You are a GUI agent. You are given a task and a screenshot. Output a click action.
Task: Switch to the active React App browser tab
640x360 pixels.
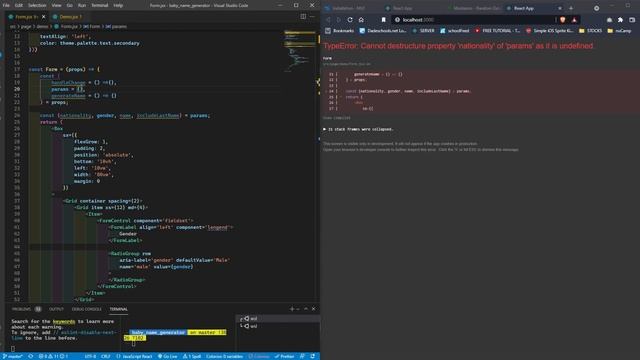pyautogui.click(x=535, y=8)
